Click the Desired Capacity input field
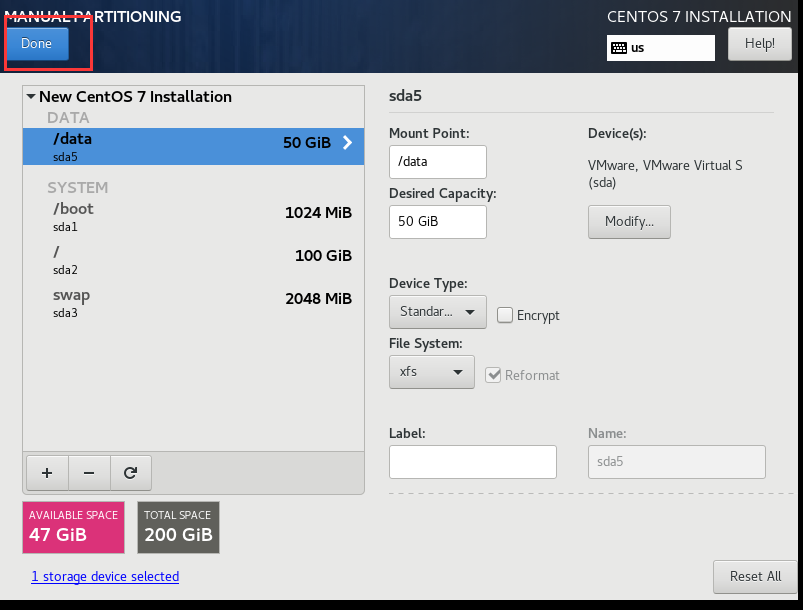 click(437, 222)
